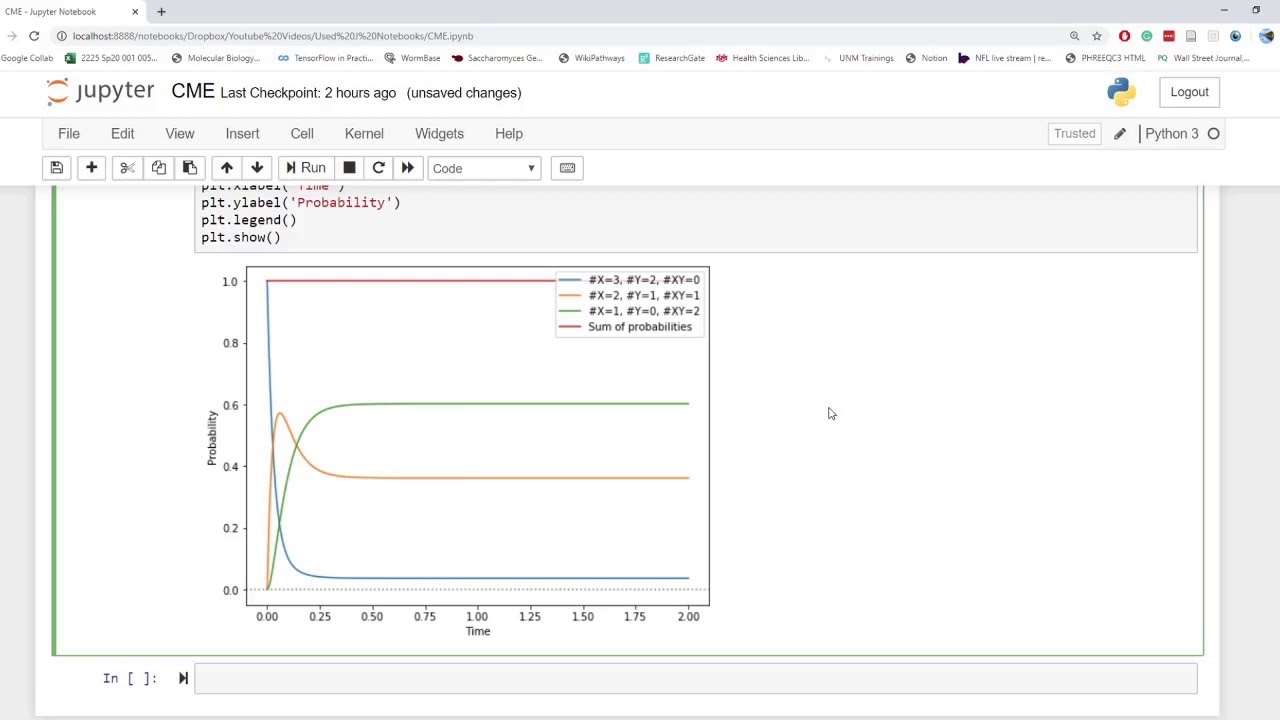Open the PHREEQC3 HTML bookmark
The image size is (1280, 720).
1105,58
